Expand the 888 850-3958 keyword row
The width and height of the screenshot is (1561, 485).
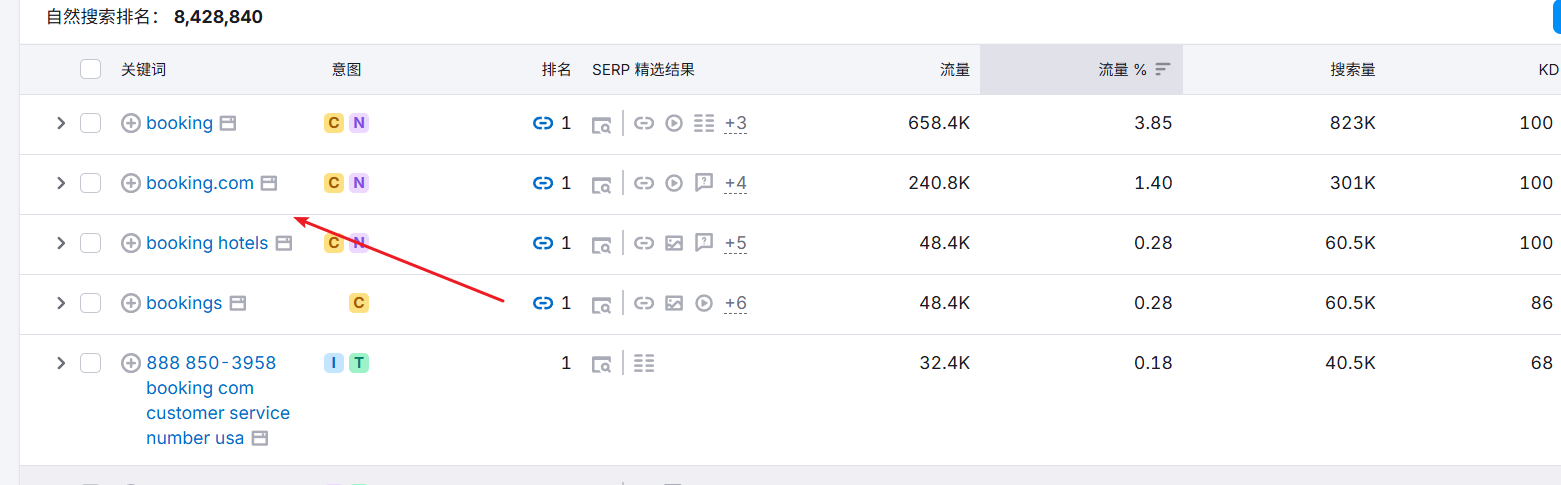pos(61,363)
